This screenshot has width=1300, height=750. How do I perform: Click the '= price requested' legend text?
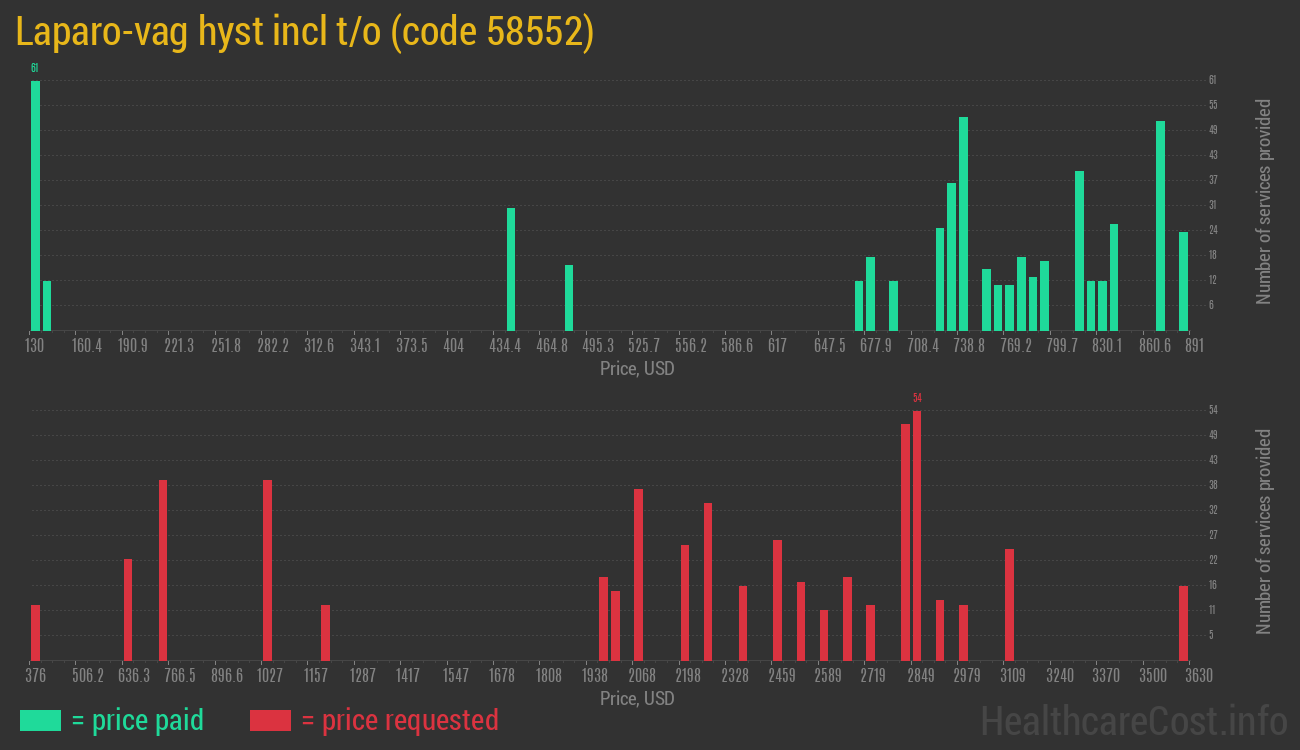pyautogui.click(x=399, y=720)
